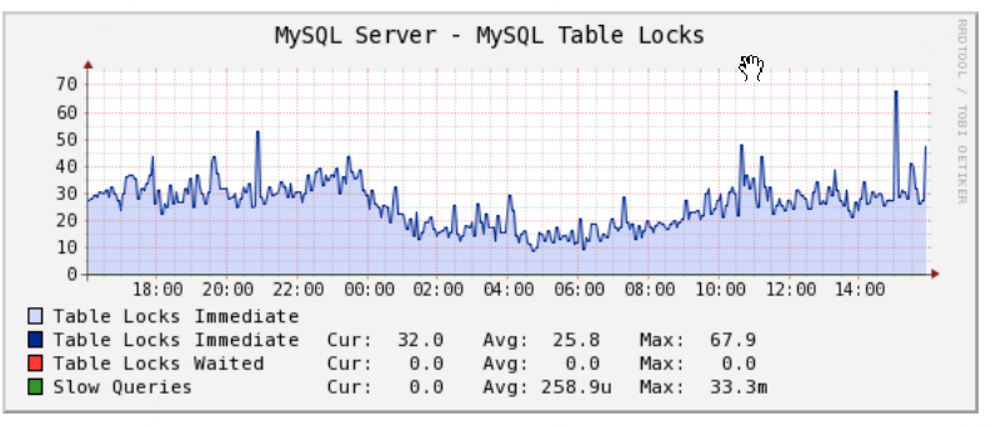Click the 18:00 time axis label

(158, 290)
